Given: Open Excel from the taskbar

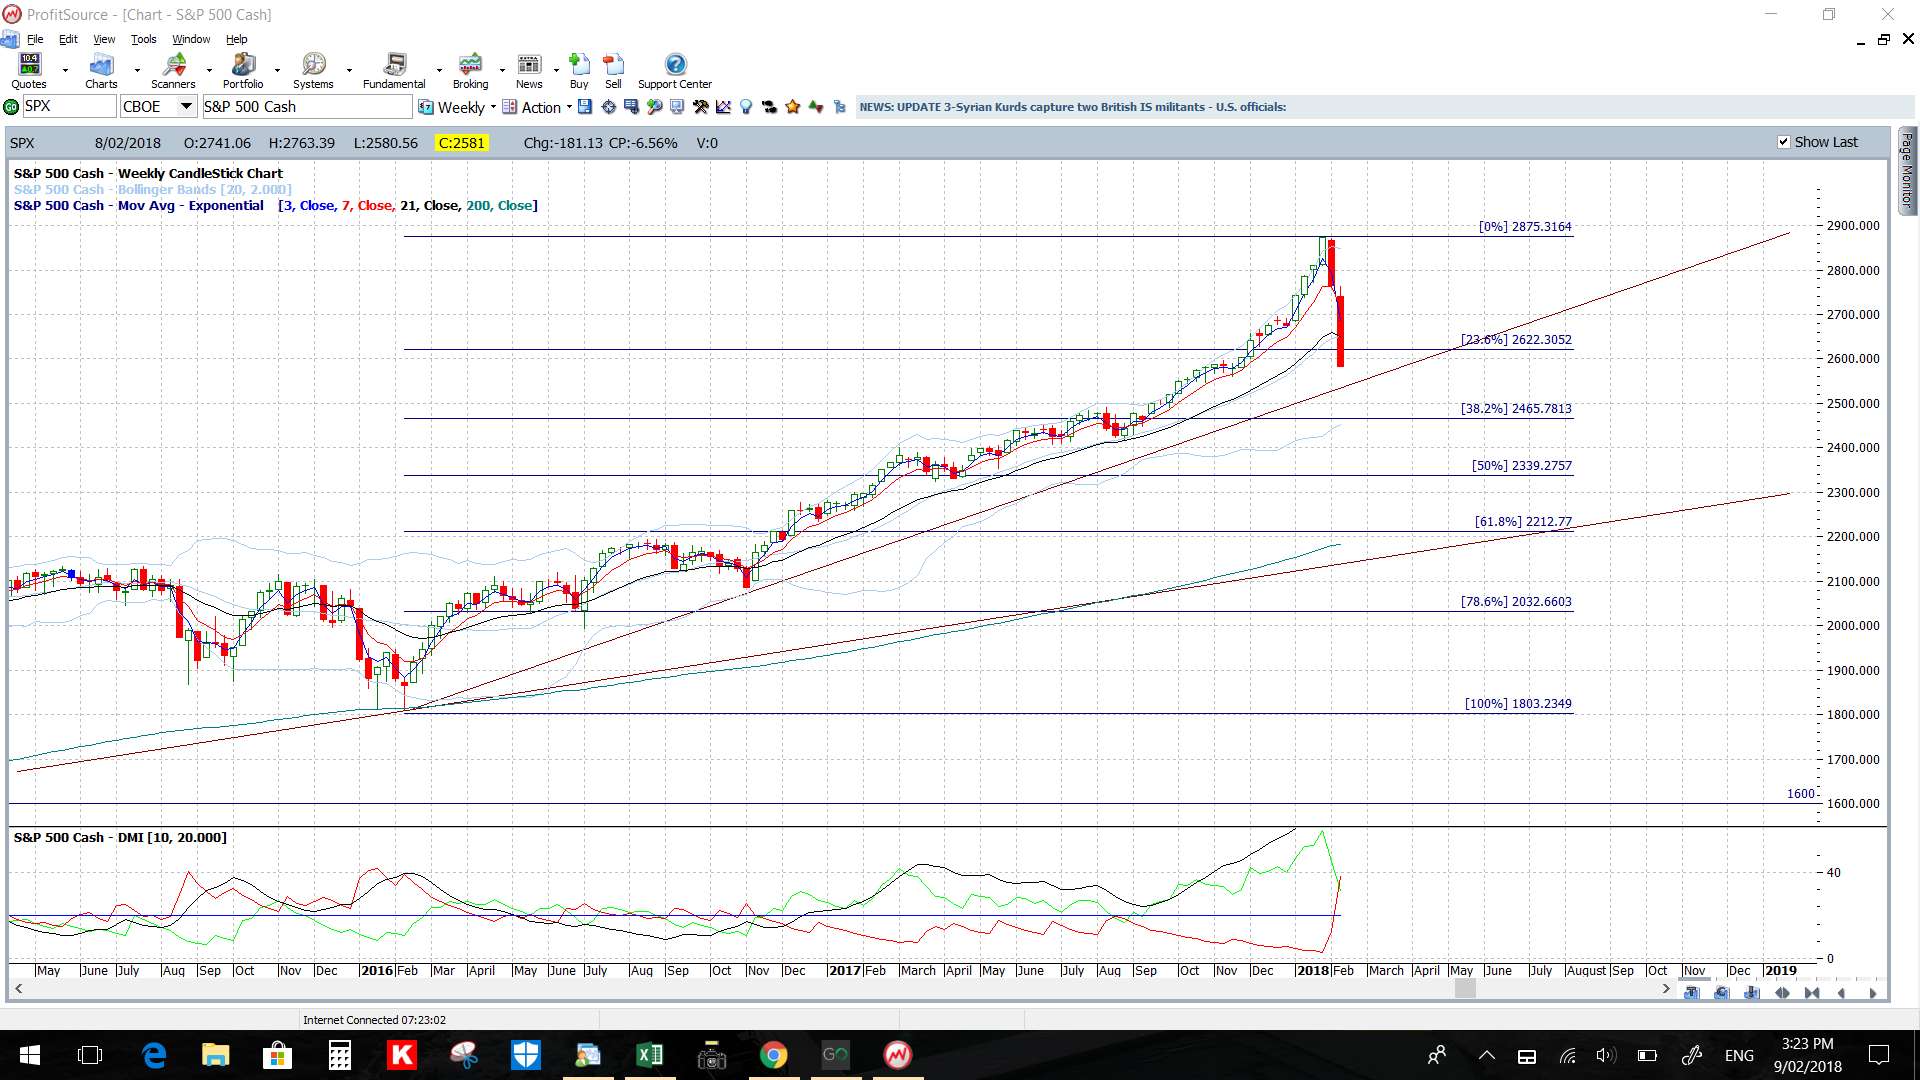Looking at the screenshot, I should click(650, 1055).
